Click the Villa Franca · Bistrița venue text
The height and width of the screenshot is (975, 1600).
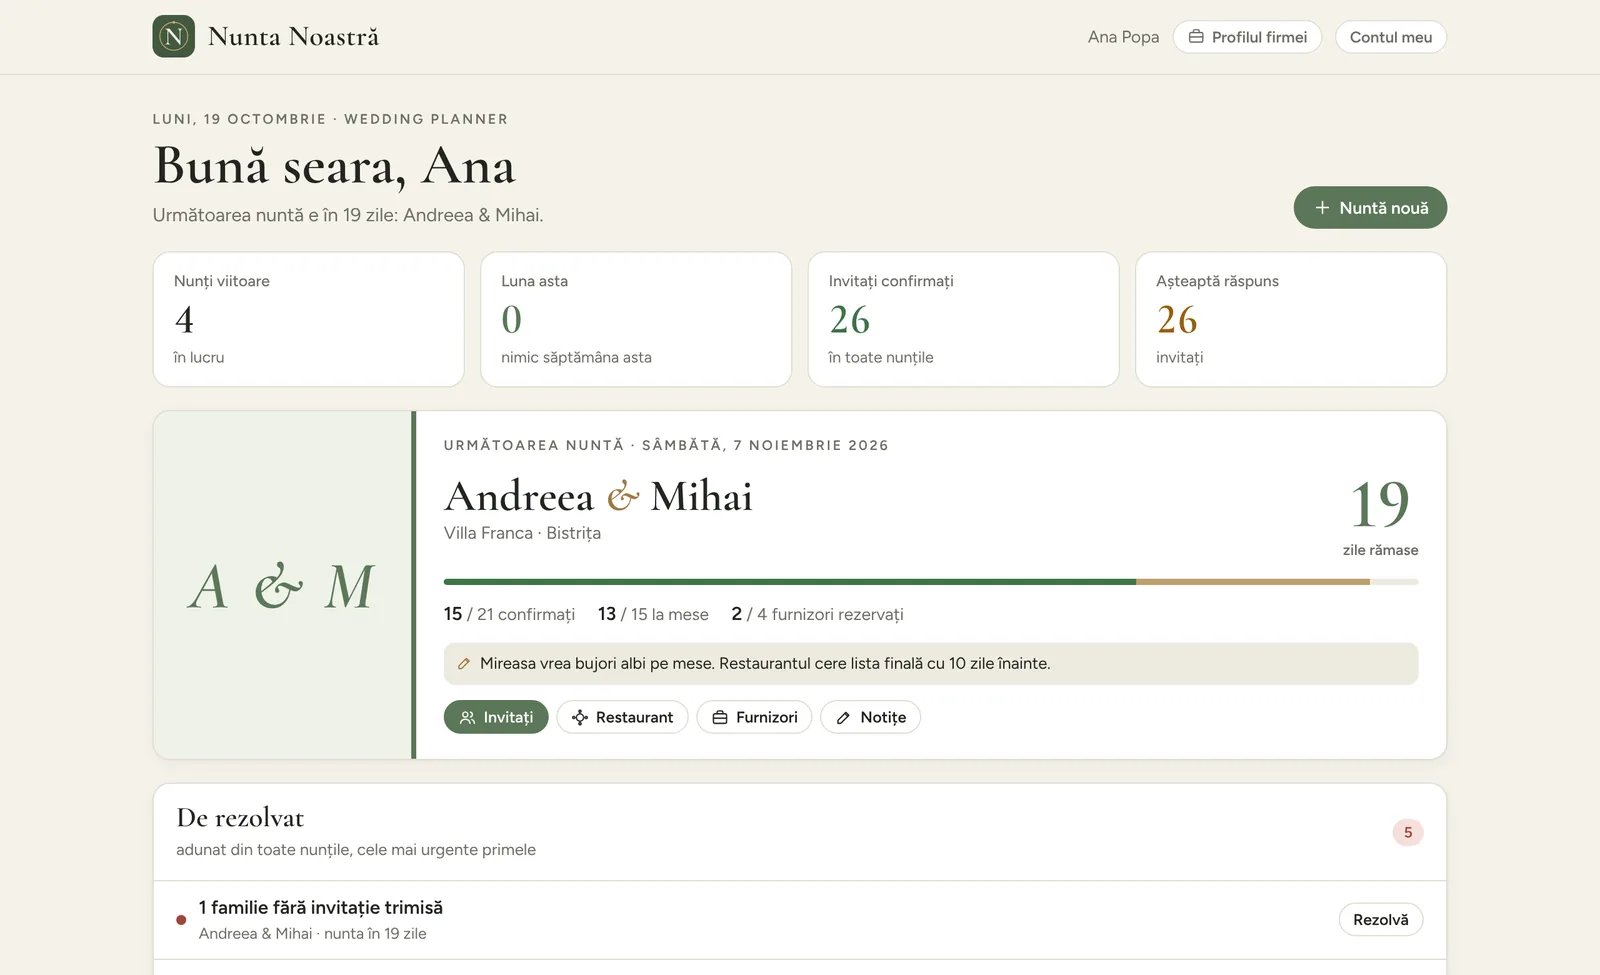pyautogui.click(x=522, y=533)
